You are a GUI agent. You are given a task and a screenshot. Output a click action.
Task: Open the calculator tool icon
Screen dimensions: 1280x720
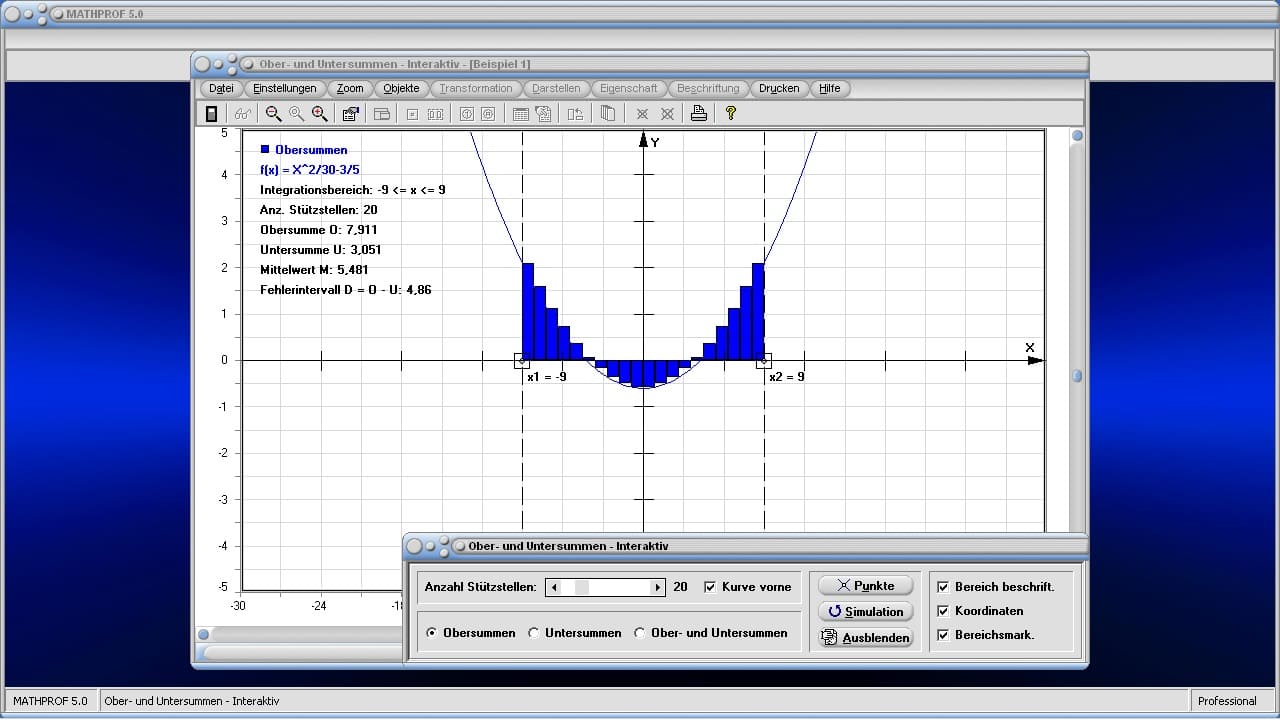[211, 114]
